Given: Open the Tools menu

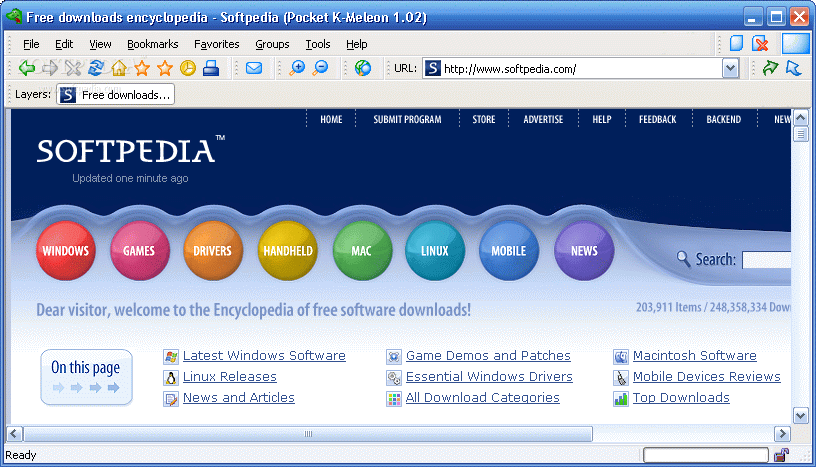Looking at the screenshot, I should 317,44.
